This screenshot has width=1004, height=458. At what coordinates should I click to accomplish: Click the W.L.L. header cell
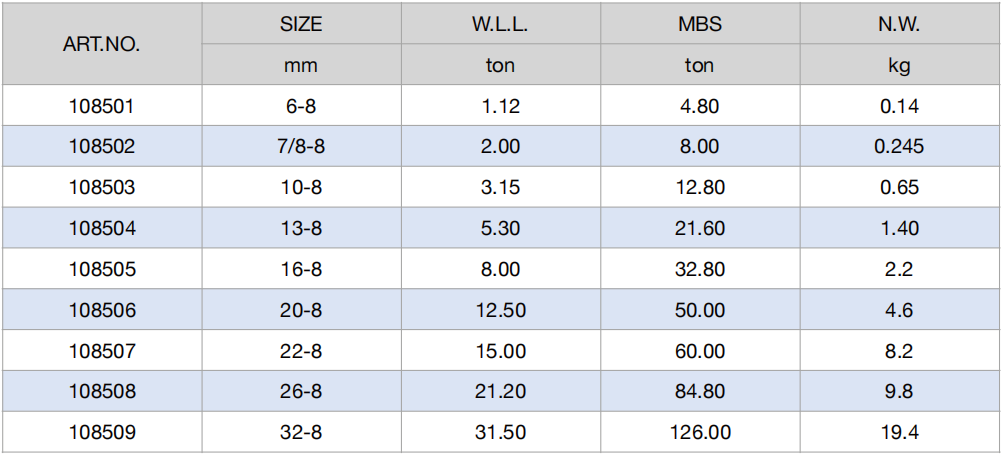pyautogui.click(x=500, y=24)
